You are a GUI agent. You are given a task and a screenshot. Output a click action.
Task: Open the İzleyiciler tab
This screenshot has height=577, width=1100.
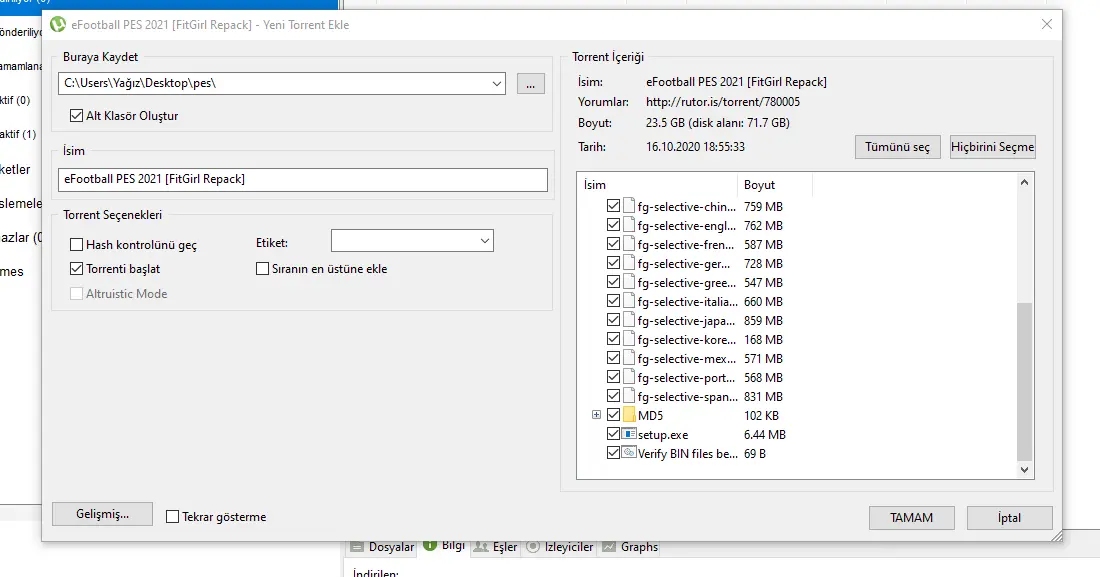(x=560, y=547)
